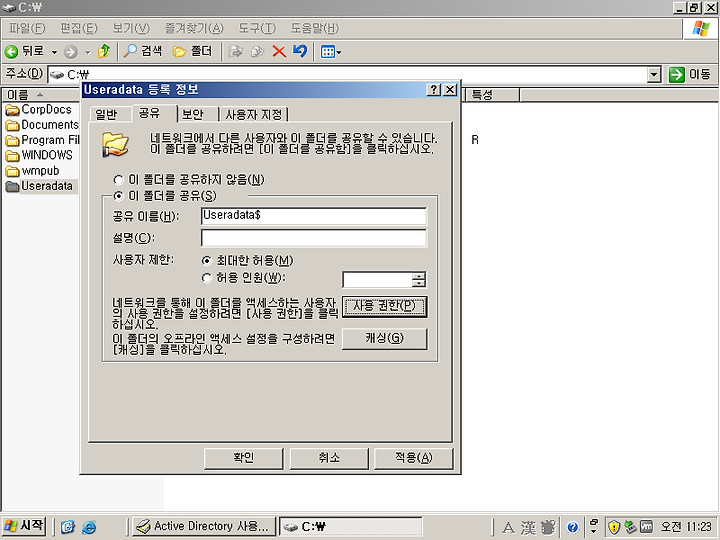Click the Go (이동) button

[x=690, y=74]
